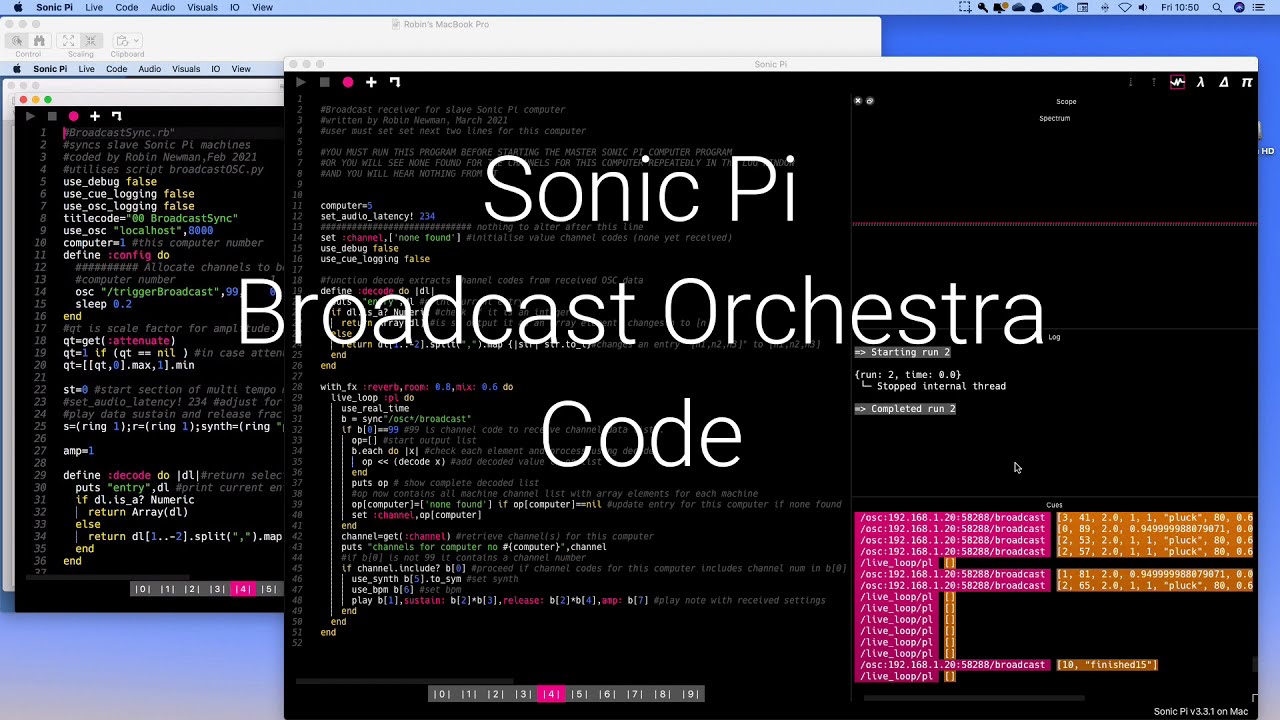Click the lambda icon in the front toolbar
The width and height of the screenshot is (1280, 720).
tap(1200, 82)
